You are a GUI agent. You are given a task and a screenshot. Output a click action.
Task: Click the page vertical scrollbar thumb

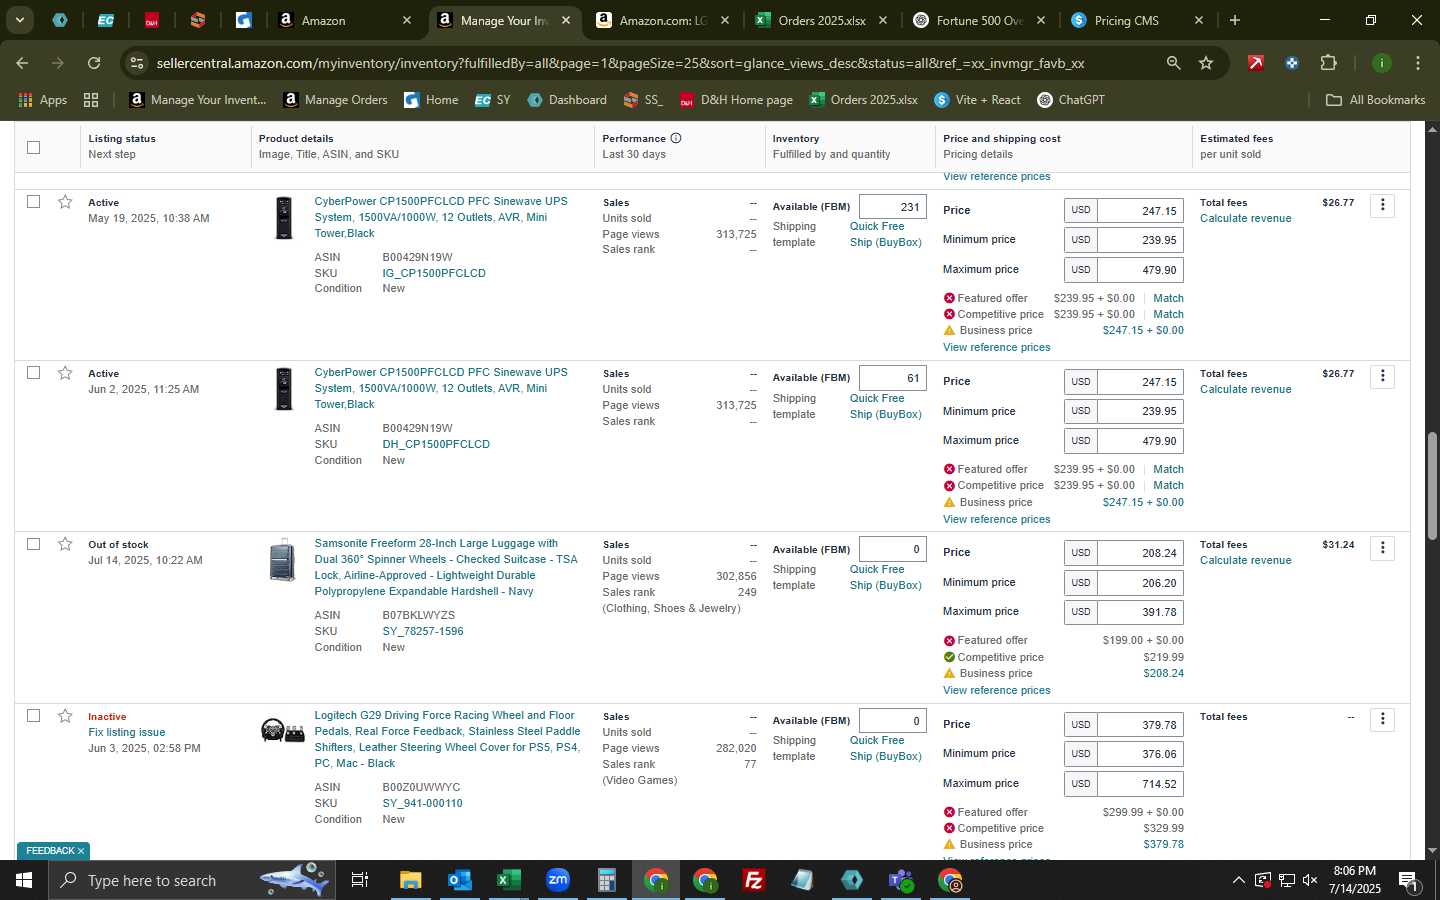pyautogui.click(x=1432, y=486)
